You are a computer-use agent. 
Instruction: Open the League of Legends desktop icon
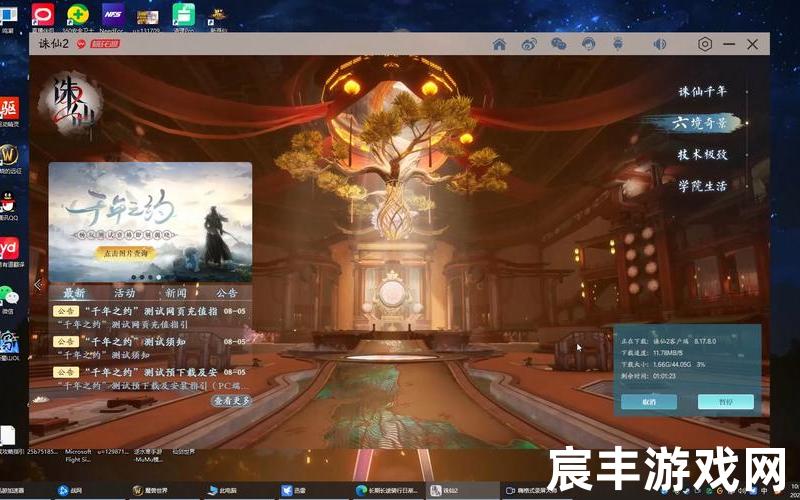tap(9, 345)
